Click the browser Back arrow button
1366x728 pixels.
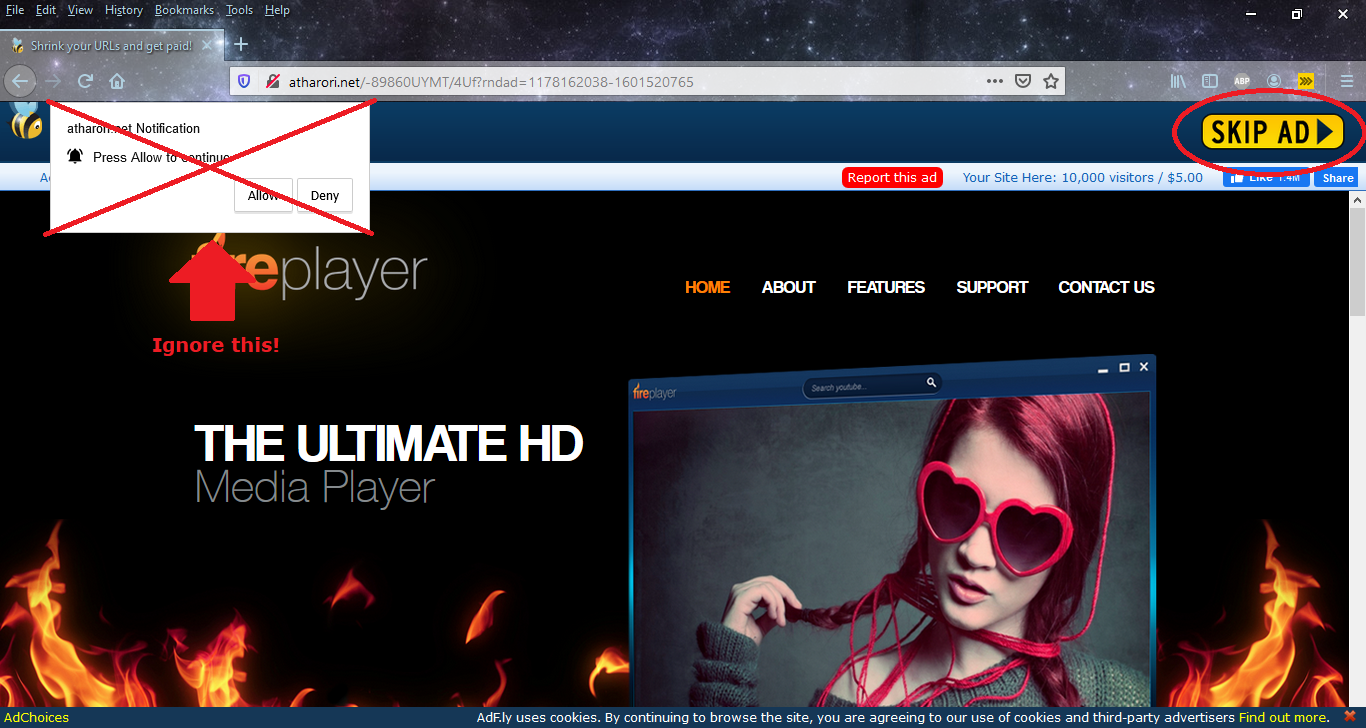(x=21, y=81)
